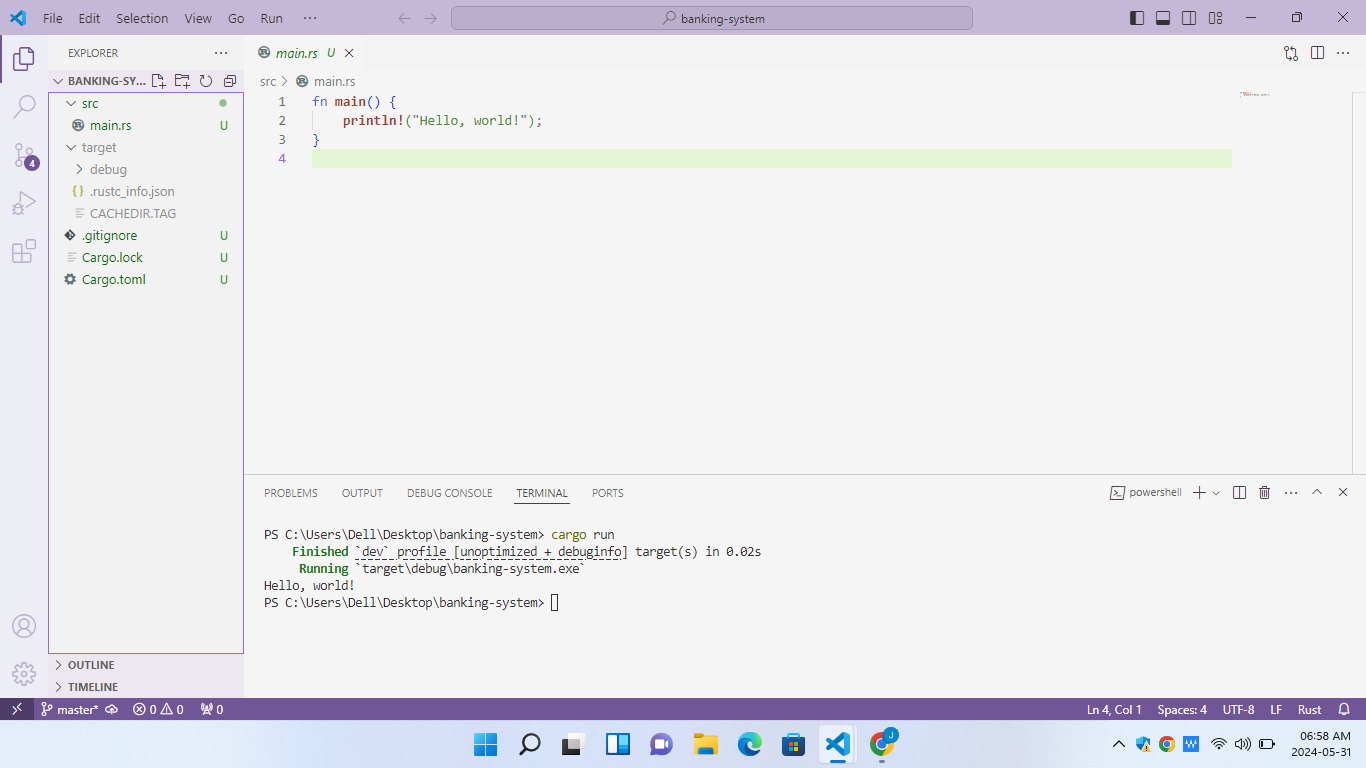Click the banking-system command center search box
This screenshot has height=768, width=1366.
pos(711,18)
